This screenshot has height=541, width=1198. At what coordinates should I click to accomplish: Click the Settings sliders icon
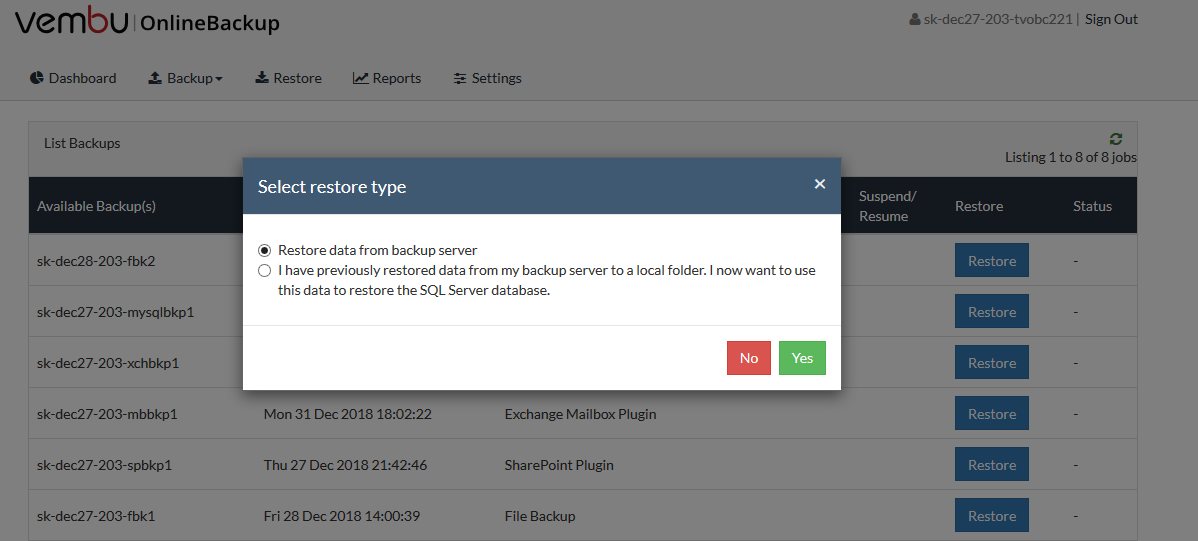460,78
